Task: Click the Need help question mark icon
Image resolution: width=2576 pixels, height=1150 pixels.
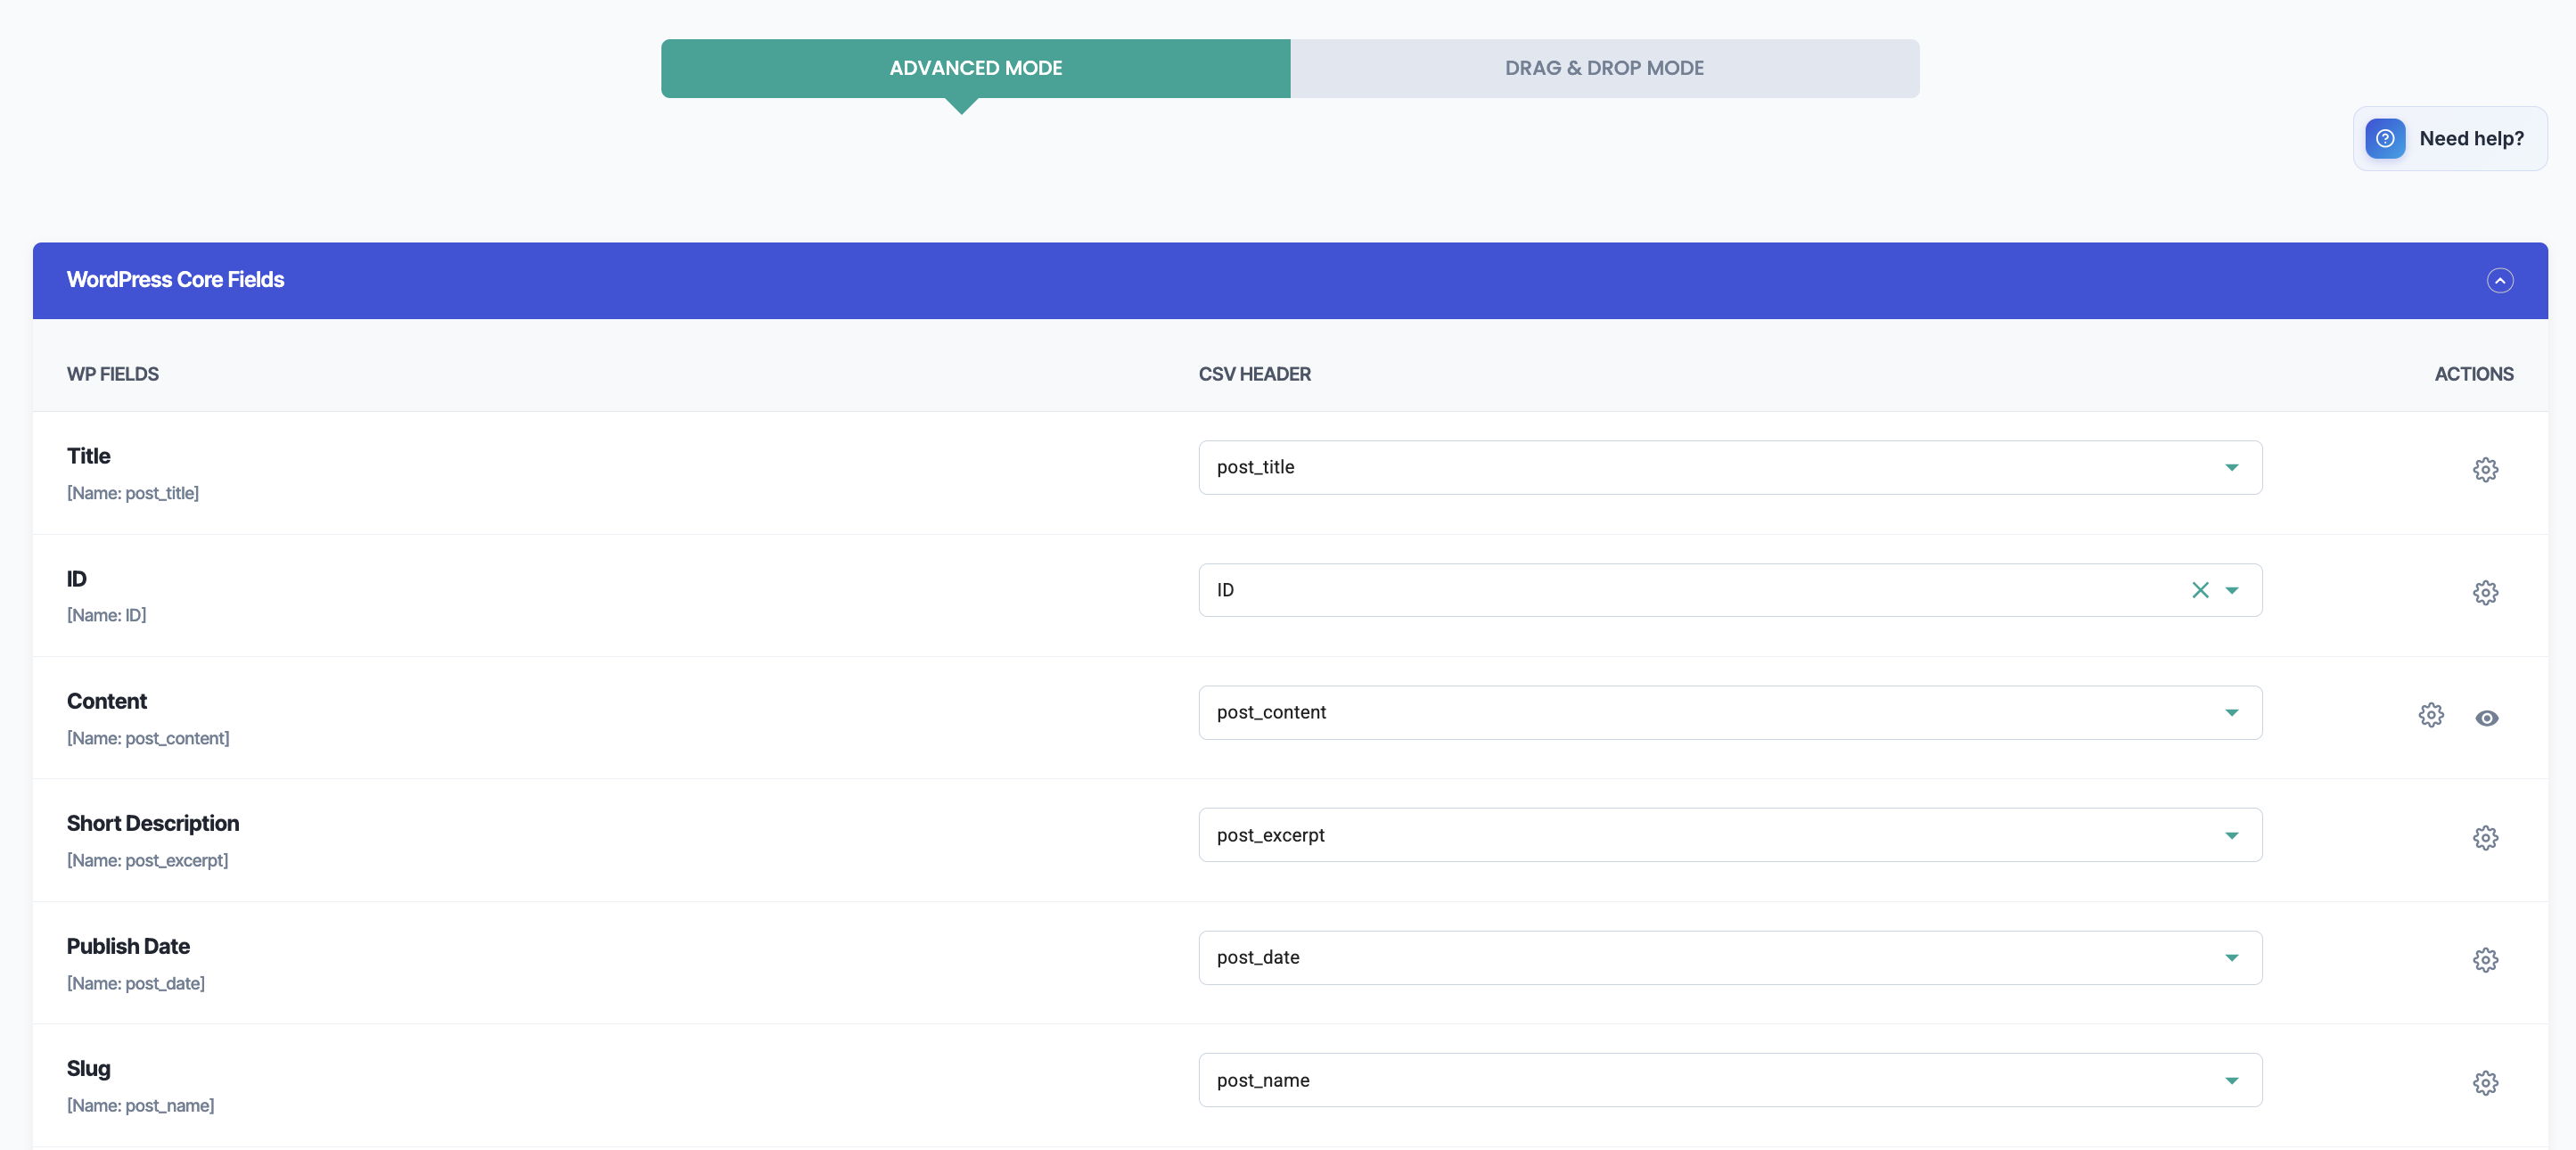Action: pyautogui.click(x=2385, y=139)
